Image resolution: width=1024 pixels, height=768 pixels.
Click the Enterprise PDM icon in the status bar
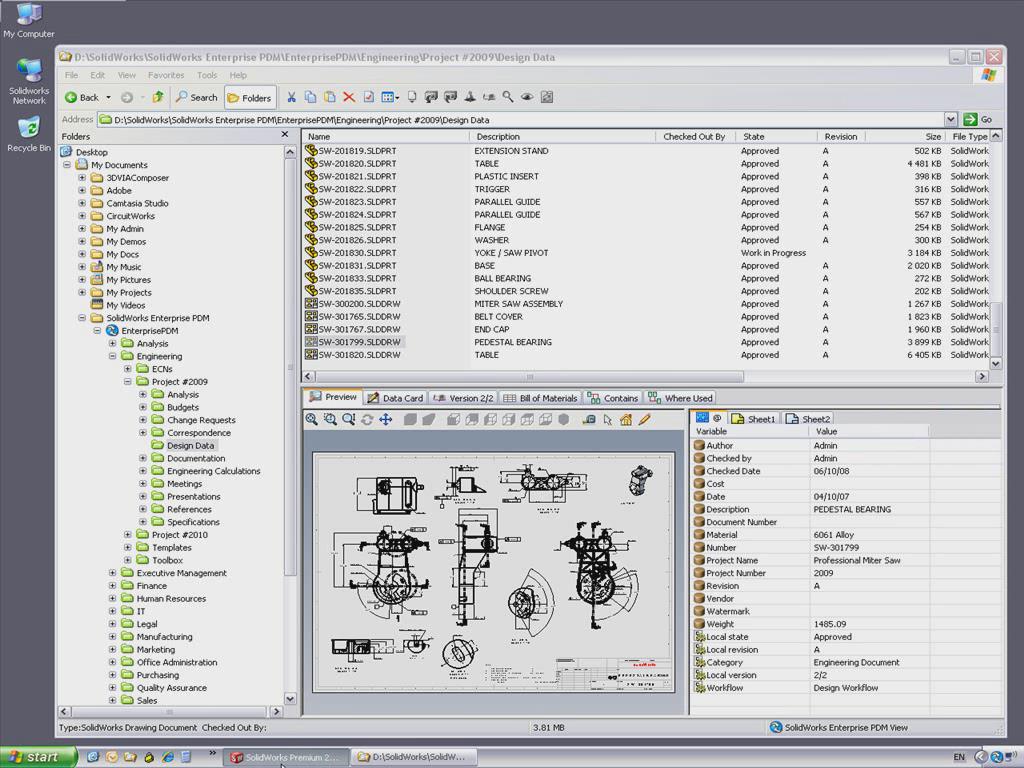[775, 727]
